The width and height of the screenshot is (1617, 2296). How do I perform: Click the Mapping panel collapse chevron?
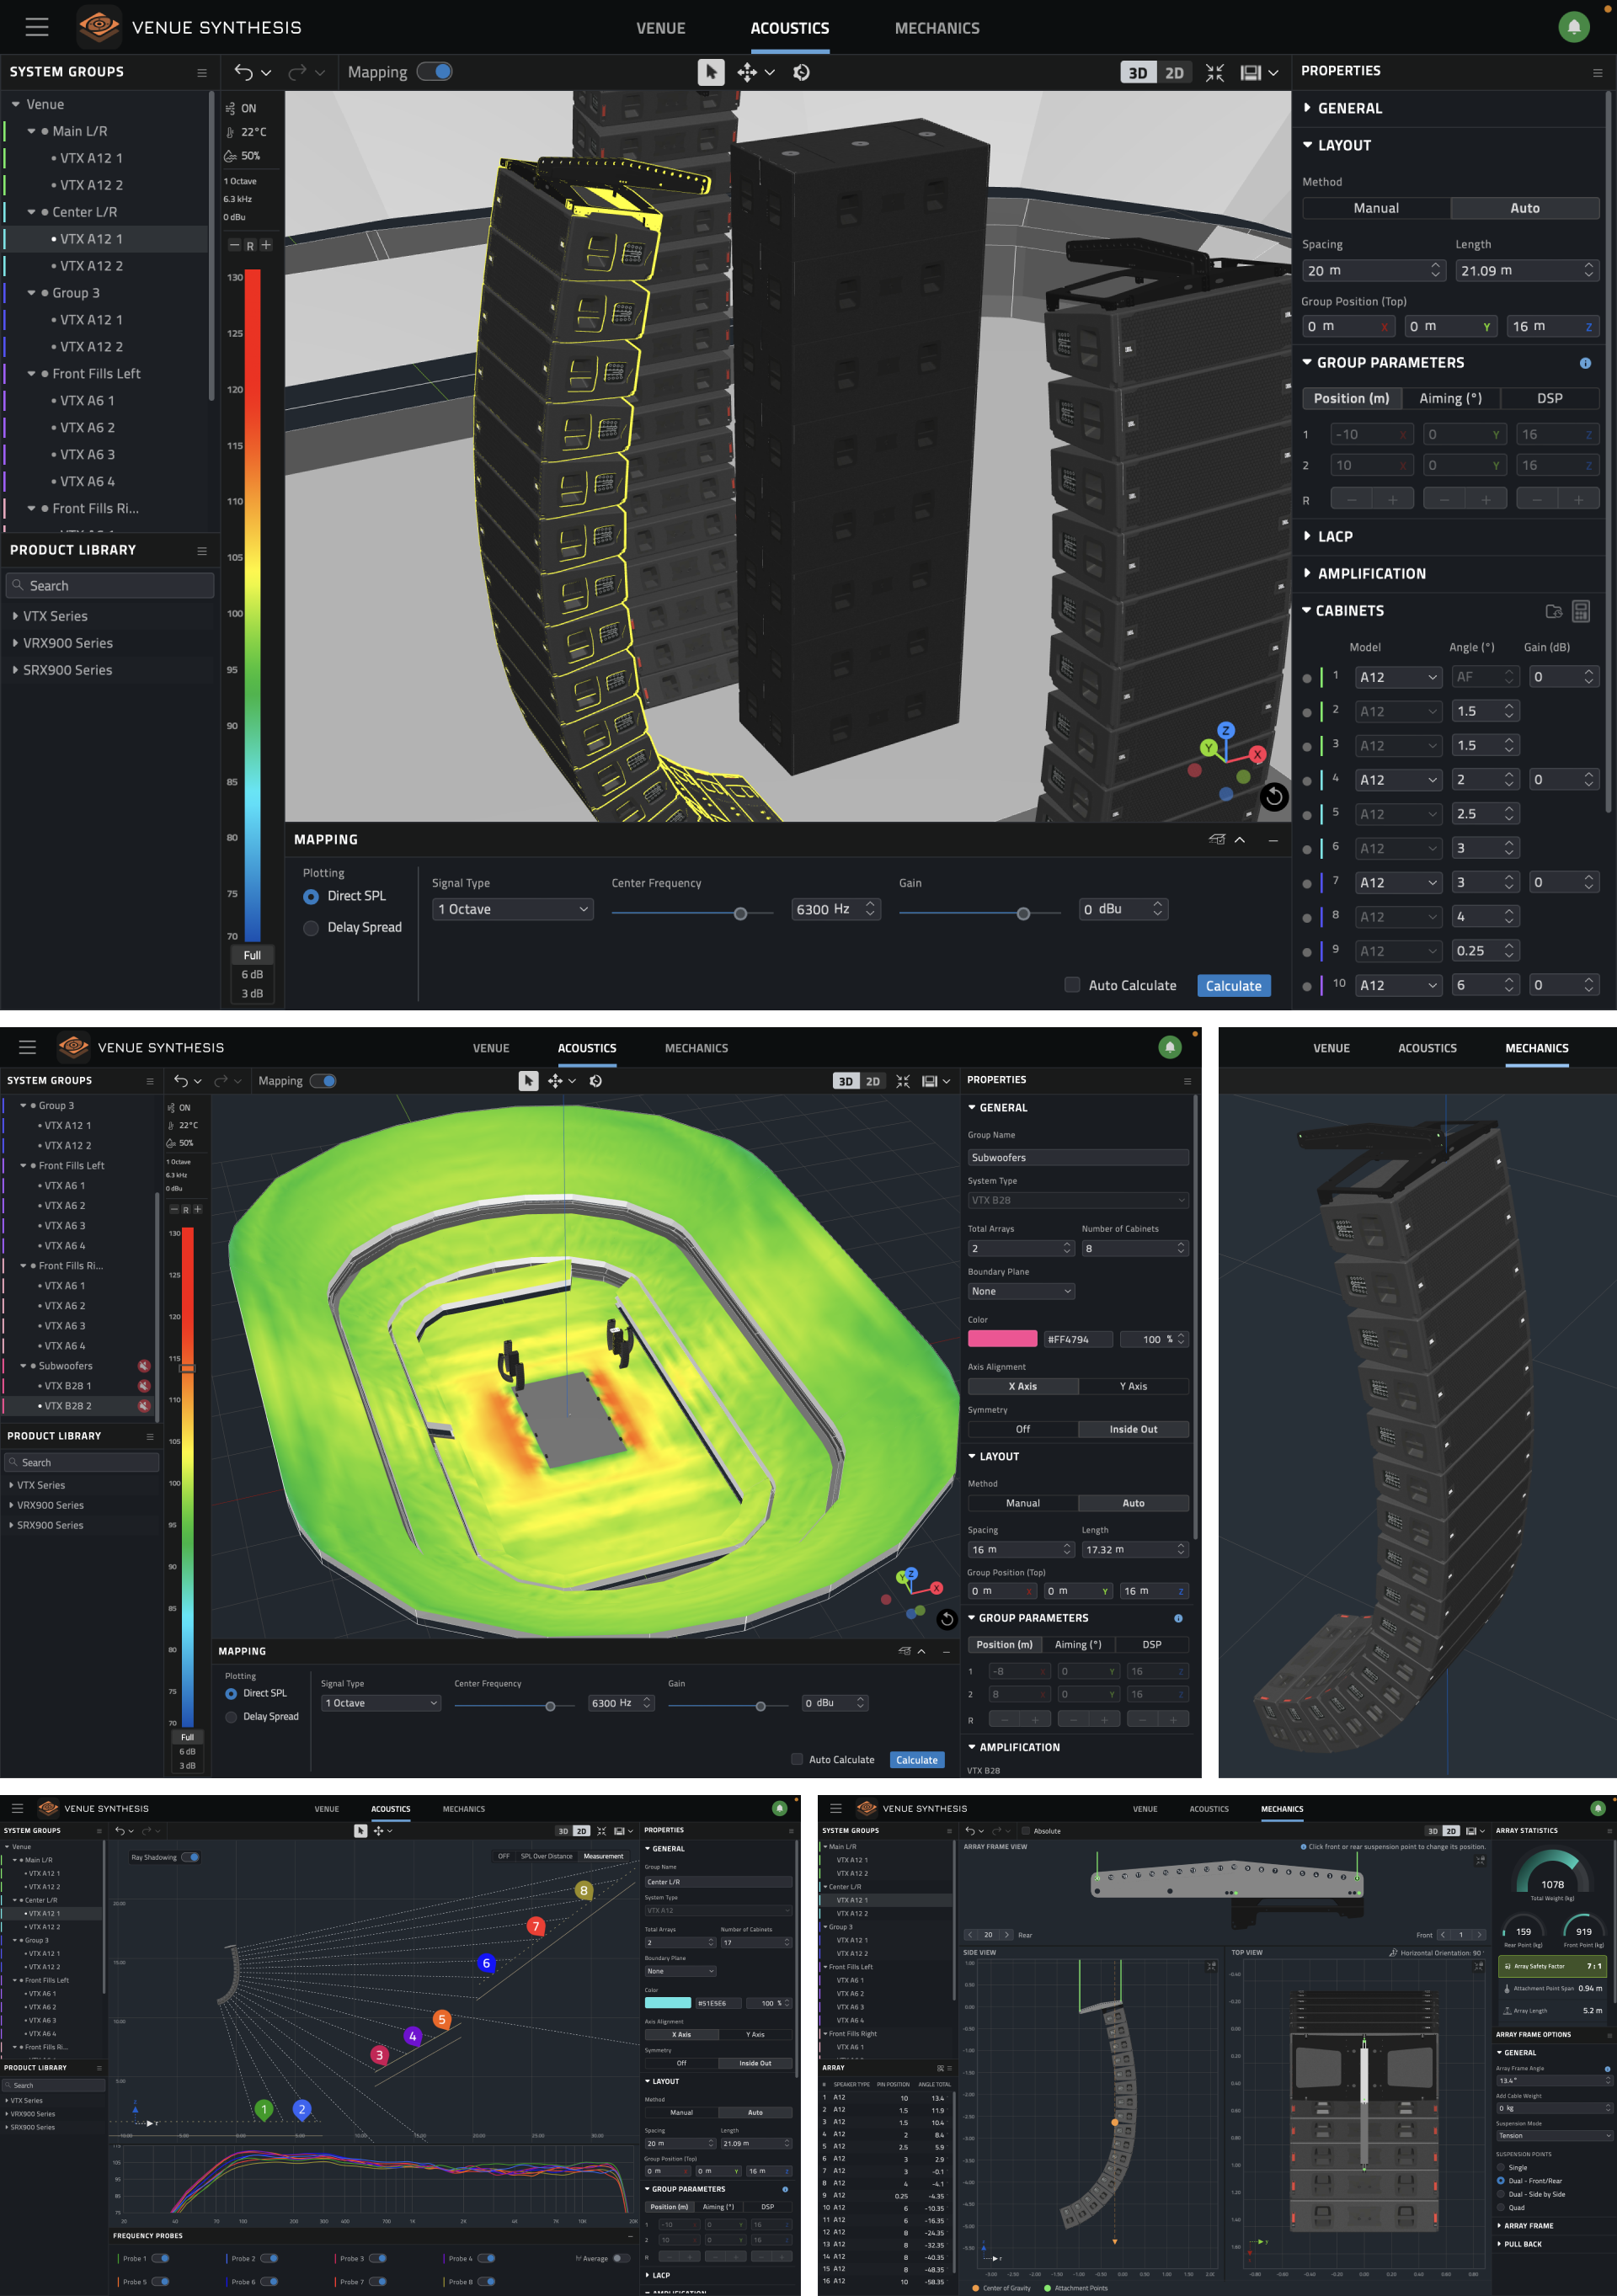(1240, 840)
